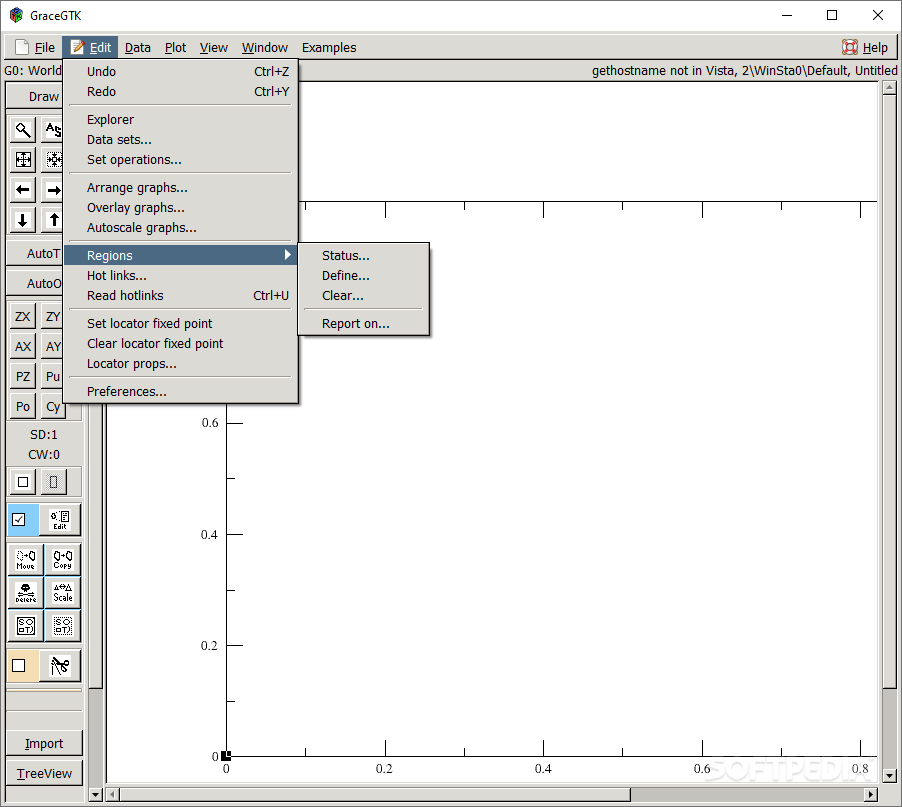
Task: Open Explorer from Edit menu
Action: tap(181, 120)
